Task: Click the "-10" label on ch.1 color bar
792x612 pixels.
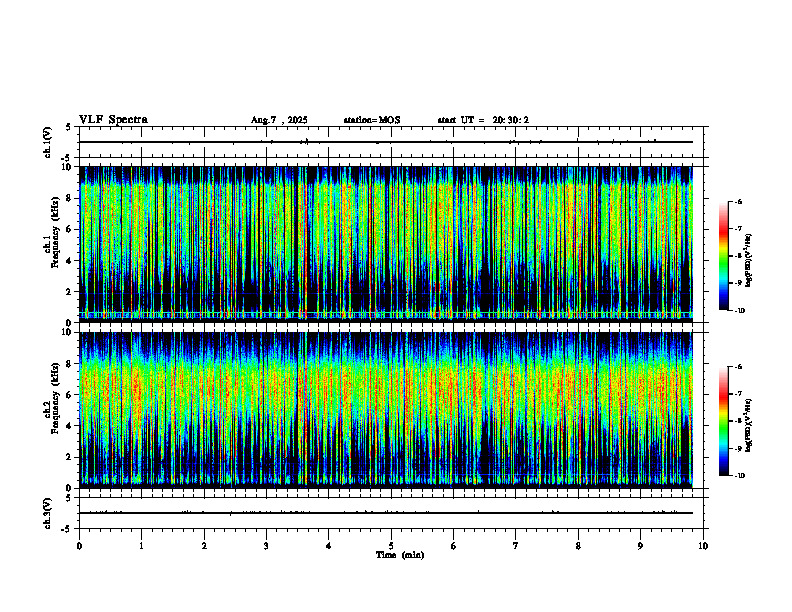Action: click(x=739, y=311)
